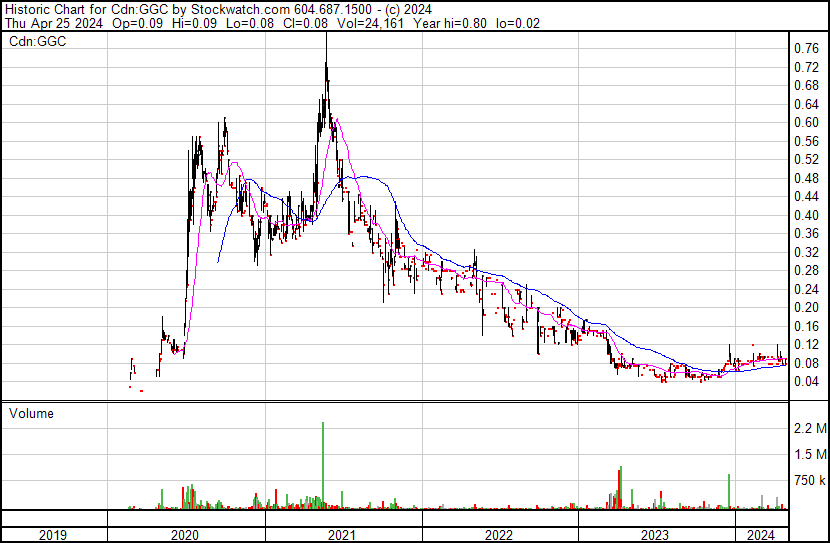Click the 2023 year label
The image size is (830, 543).
655,535
